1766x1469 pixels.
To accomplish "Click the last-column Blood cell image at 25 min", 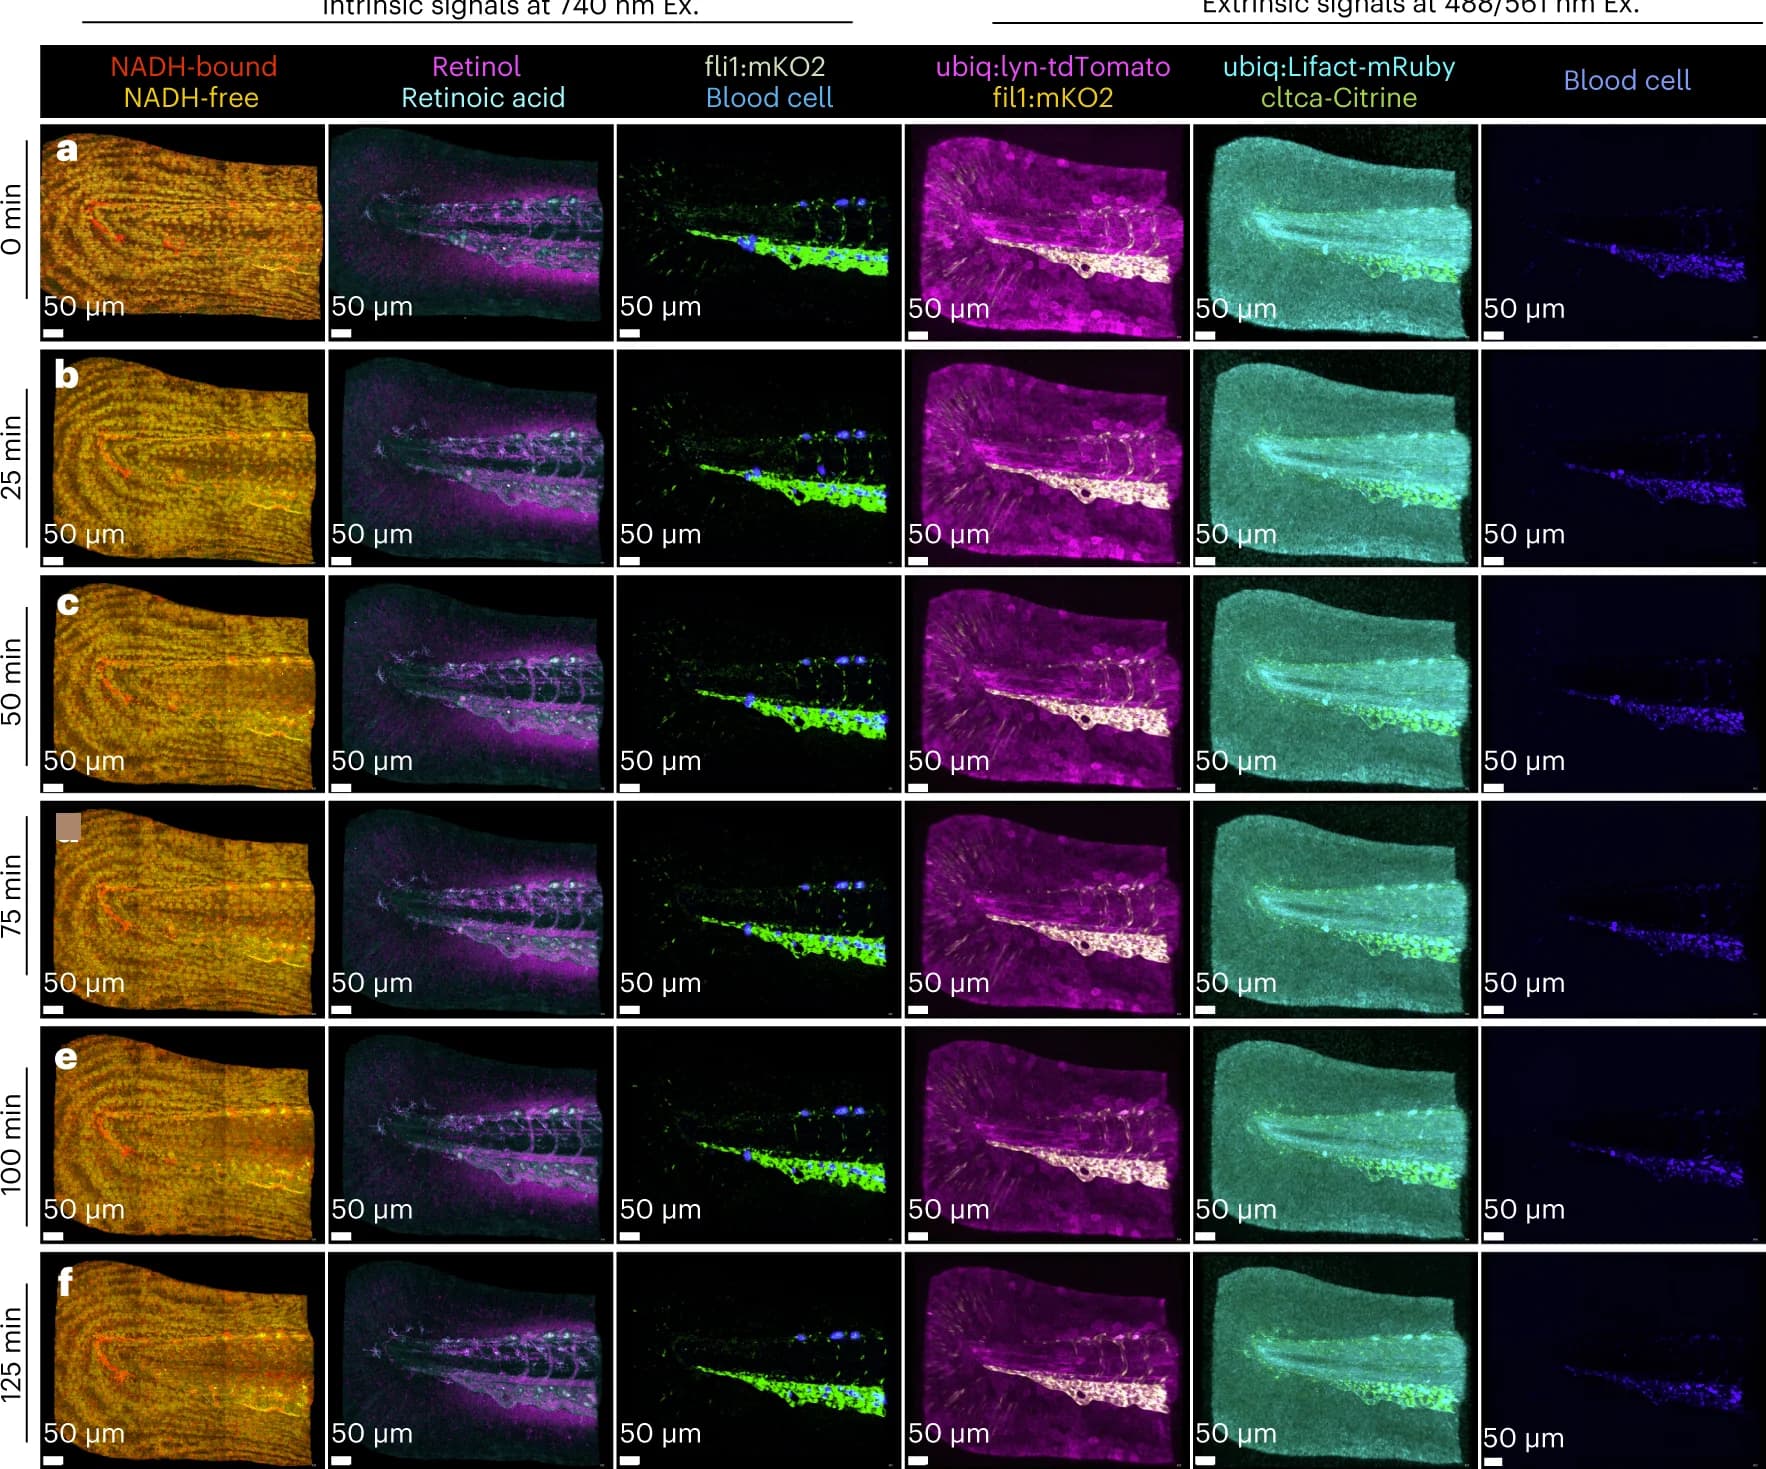I will click(x=1623, y=458).
